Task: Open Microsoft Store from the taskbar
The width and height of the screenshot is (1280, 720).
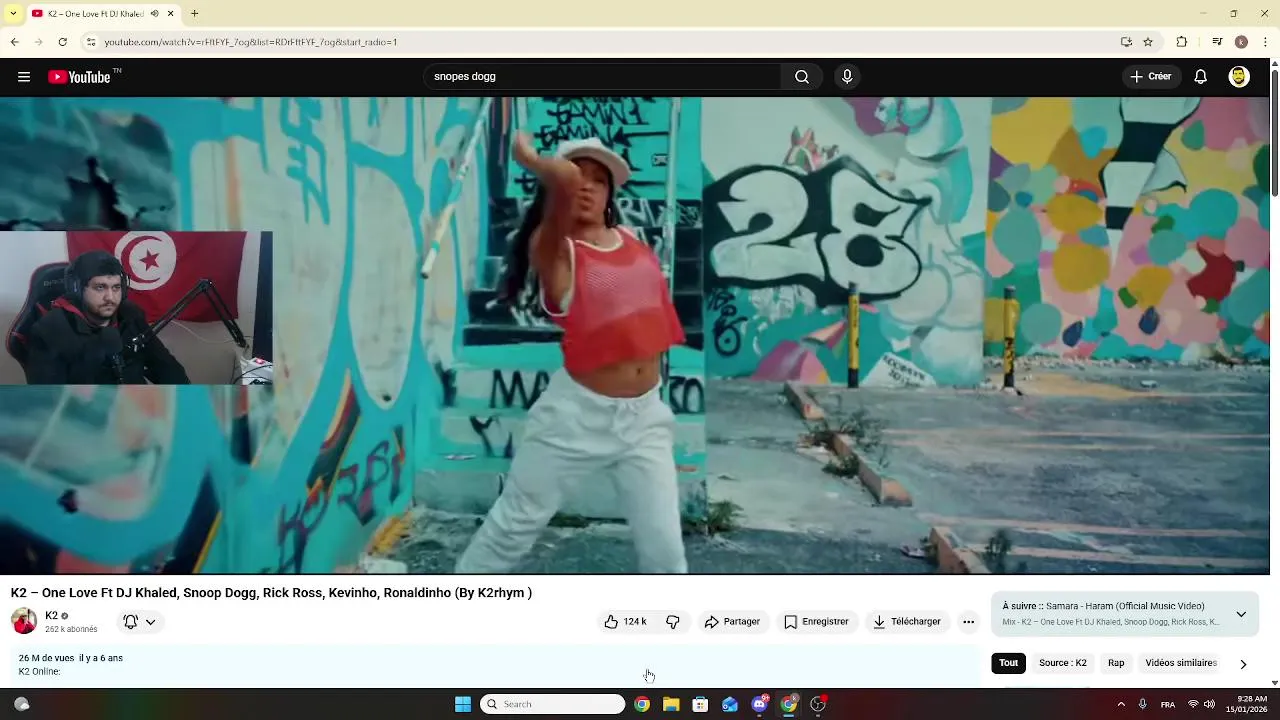Action: (700, 704)
